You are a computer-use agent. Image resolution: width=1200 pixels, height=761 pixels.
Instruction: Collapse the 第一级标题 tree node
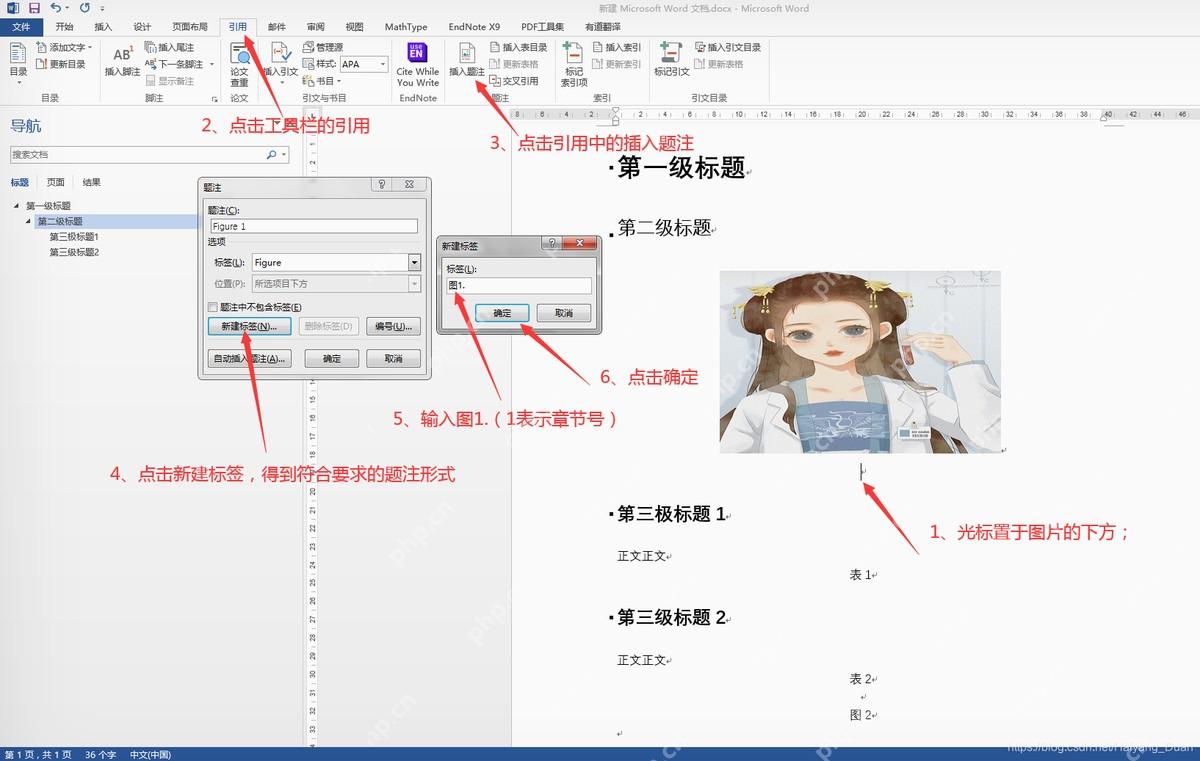point(16,206)
